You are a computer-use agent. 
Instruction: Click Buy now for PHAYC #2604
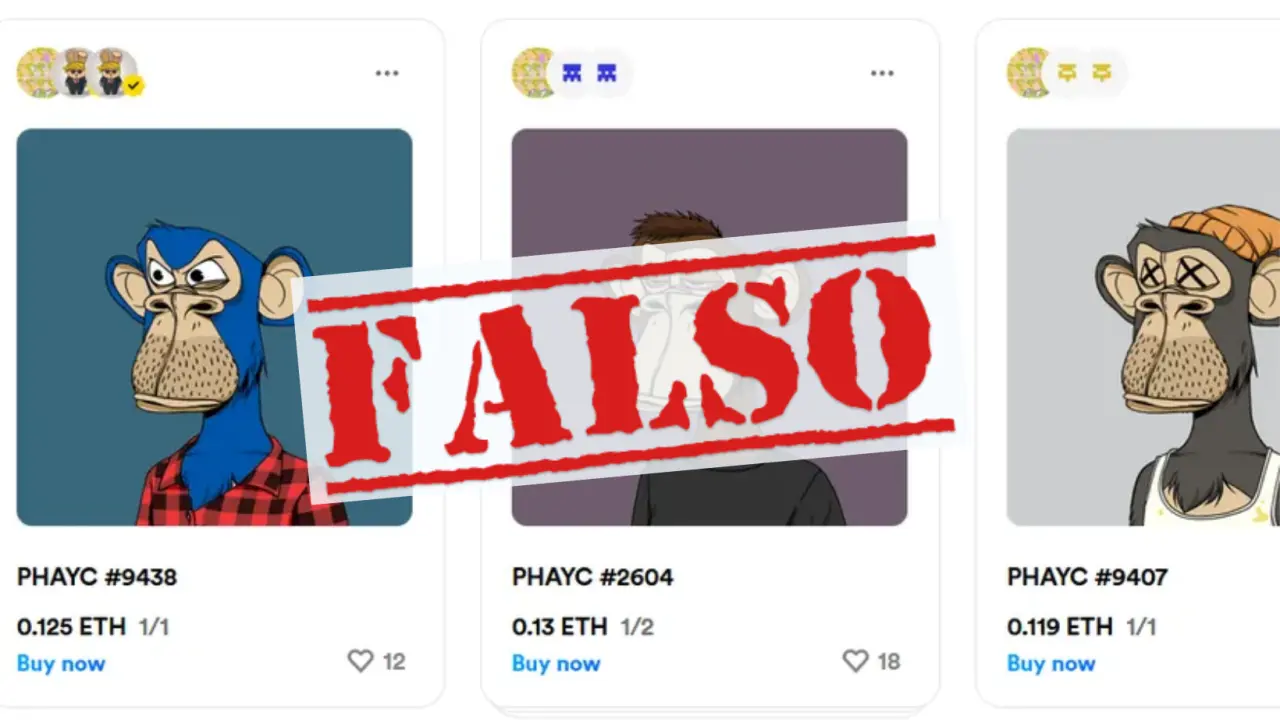556,663
